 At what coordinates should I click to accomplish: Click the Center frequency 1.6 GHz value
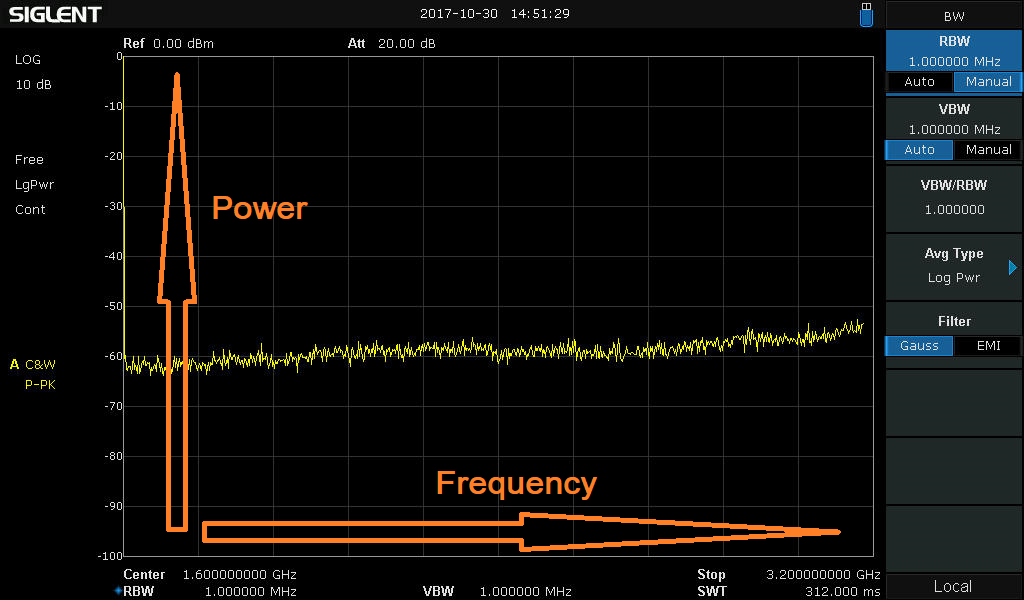click(240, 575)
